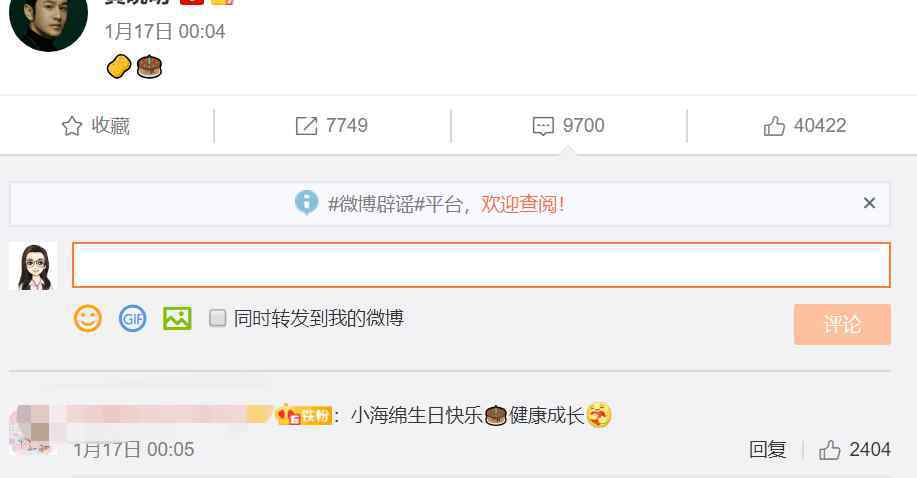
Task: Click the comment bubble icon showing 9700
Action: [543, 126]
